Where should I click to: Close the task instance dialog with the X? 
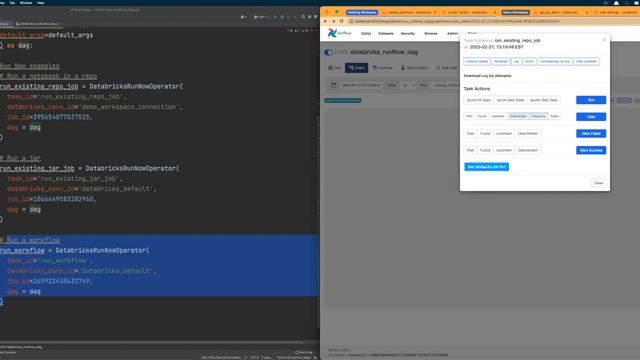coord(604,40)
